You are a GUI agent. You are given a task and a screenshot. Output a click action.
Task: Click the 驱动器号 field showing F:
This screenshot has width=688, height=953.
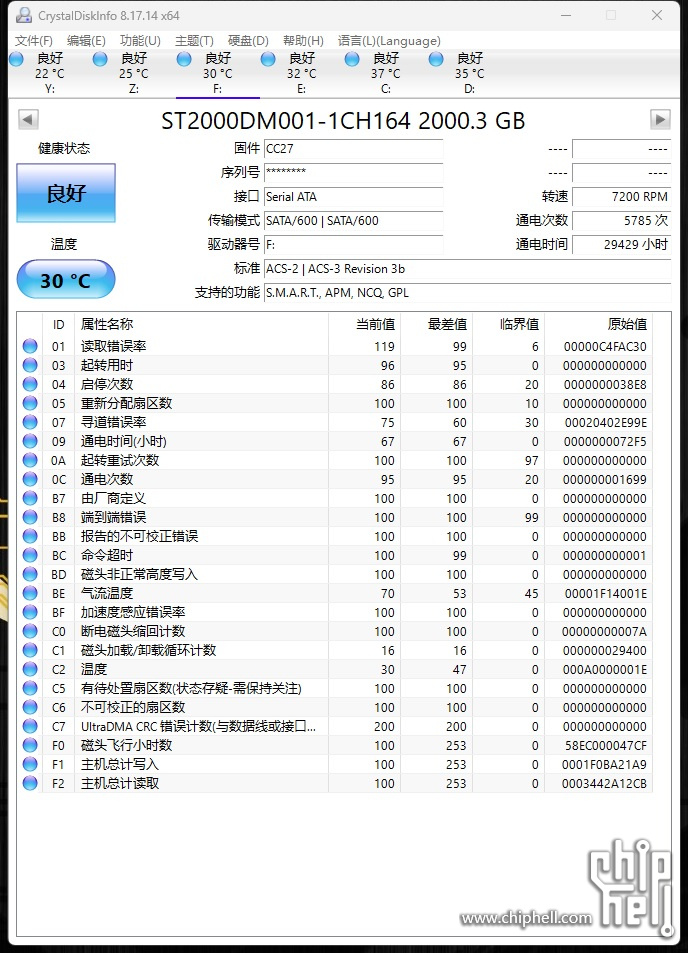coord(354,244)
